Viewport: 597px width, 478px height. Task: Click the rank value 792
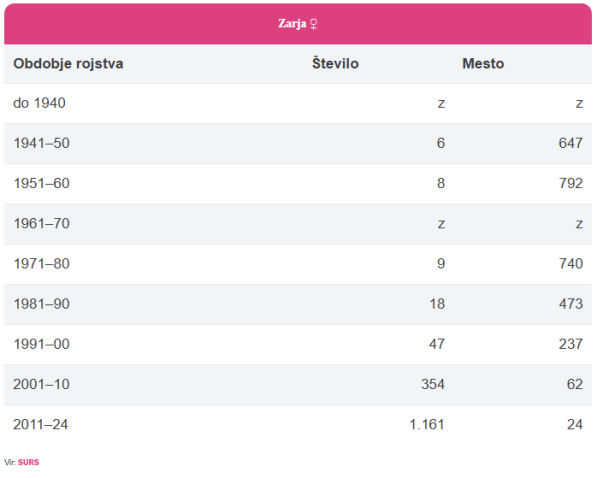(571, 183)
